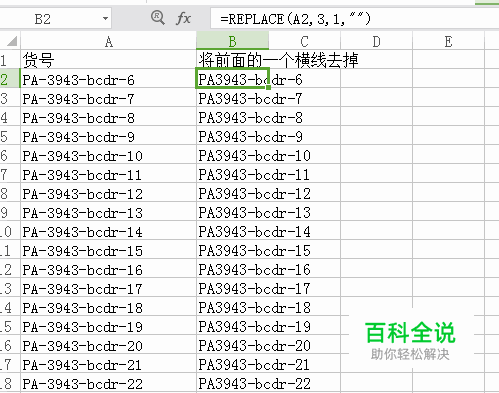The width and height of the screenshot is (499, 393).
Task: Click cell A18 PA-3943-bcdr-22
Action: click(x=108, y=383)
